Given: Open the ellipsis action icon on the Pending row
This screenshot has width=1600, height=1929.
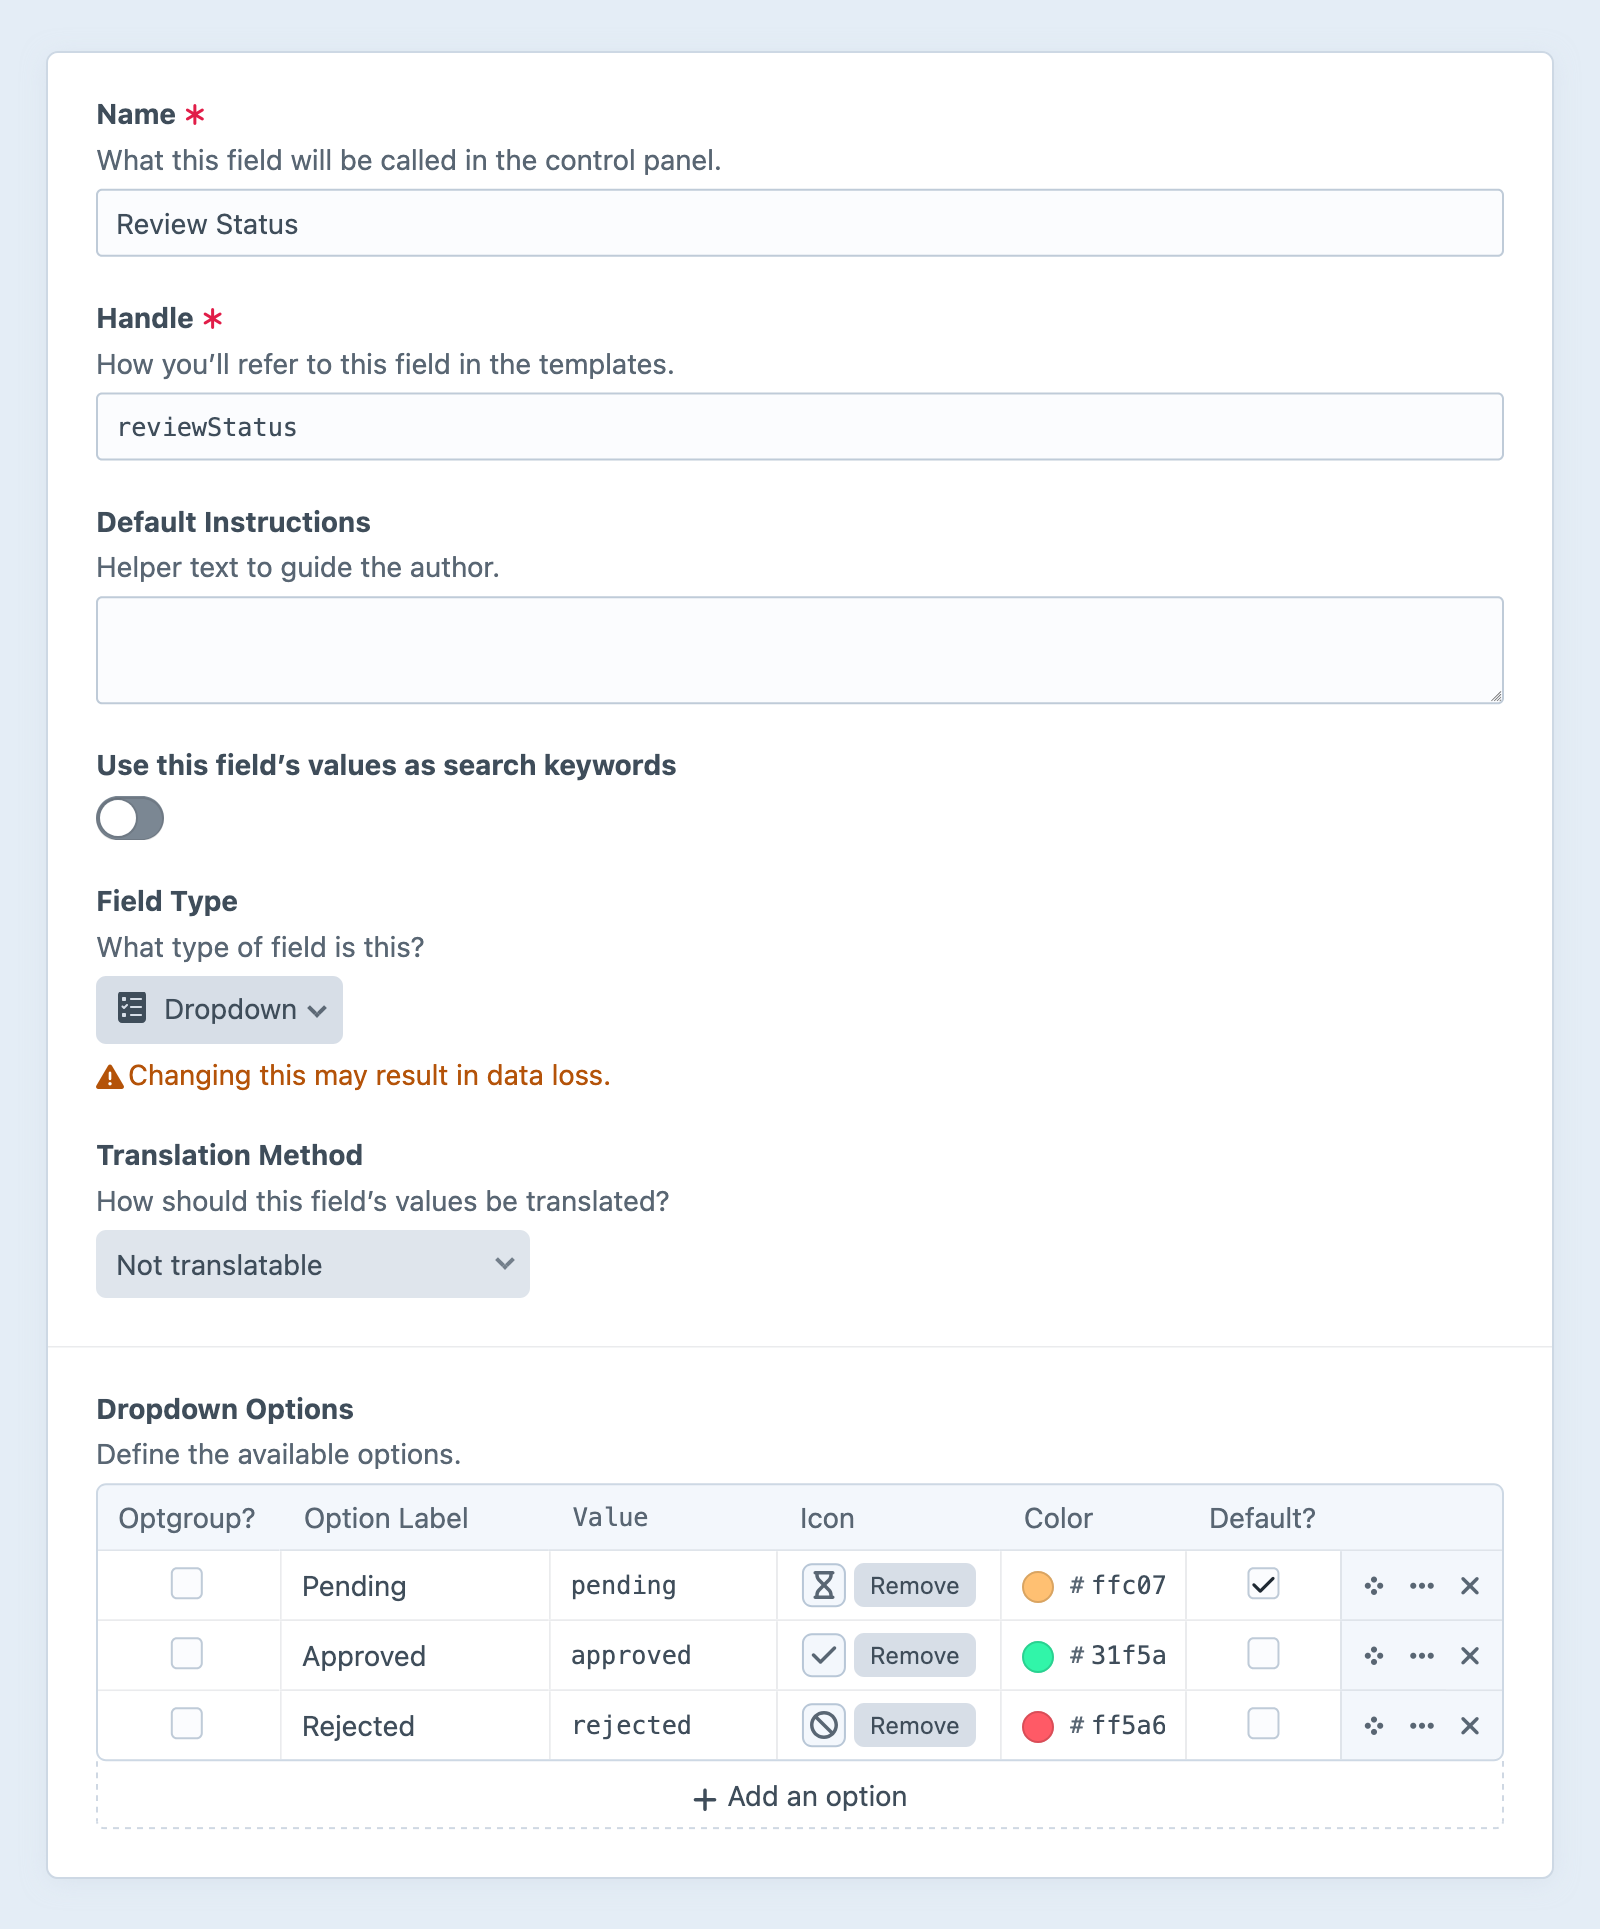Looking at the screenshot, I should point(1421,1585).
